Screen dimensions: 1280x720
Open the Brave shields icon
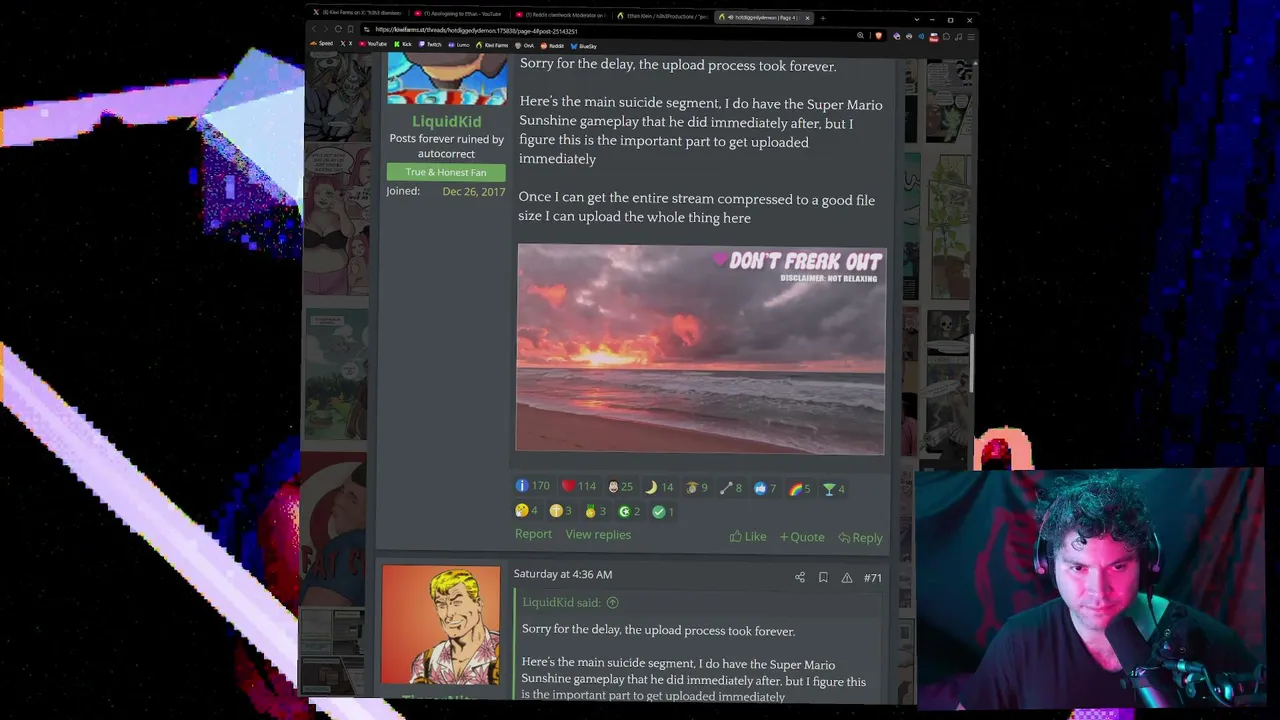878,36
